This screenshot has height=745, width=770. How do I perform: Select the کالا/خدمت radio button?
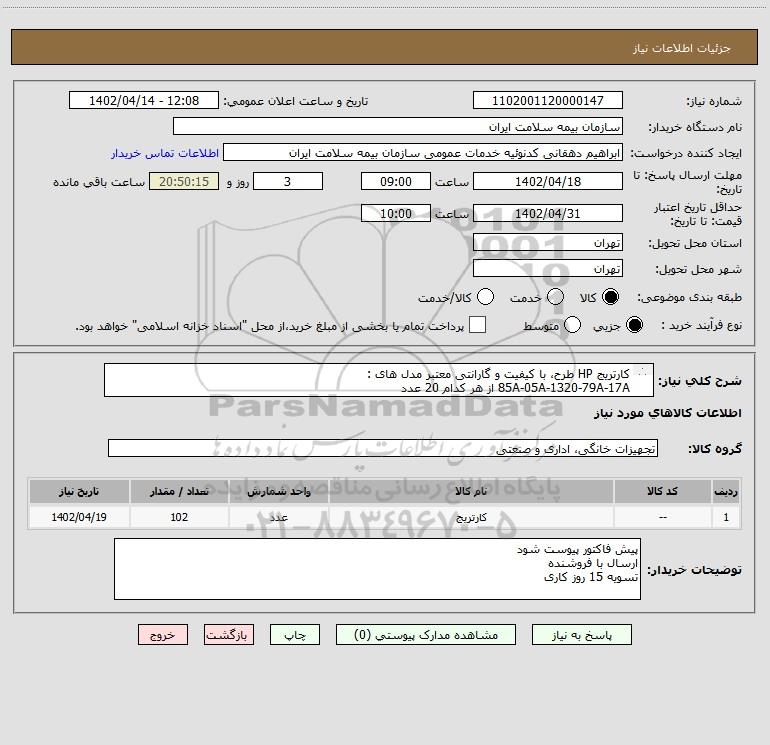click(x=485, y=297)
